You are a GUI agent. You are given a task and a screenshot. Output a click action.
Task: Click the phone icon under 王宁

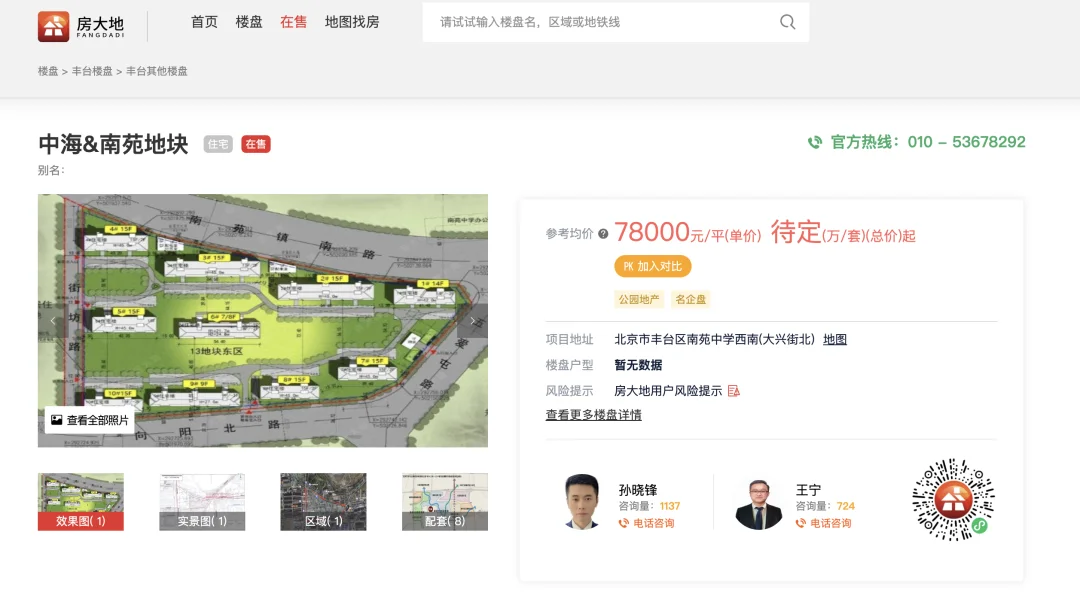pos(800,523)
